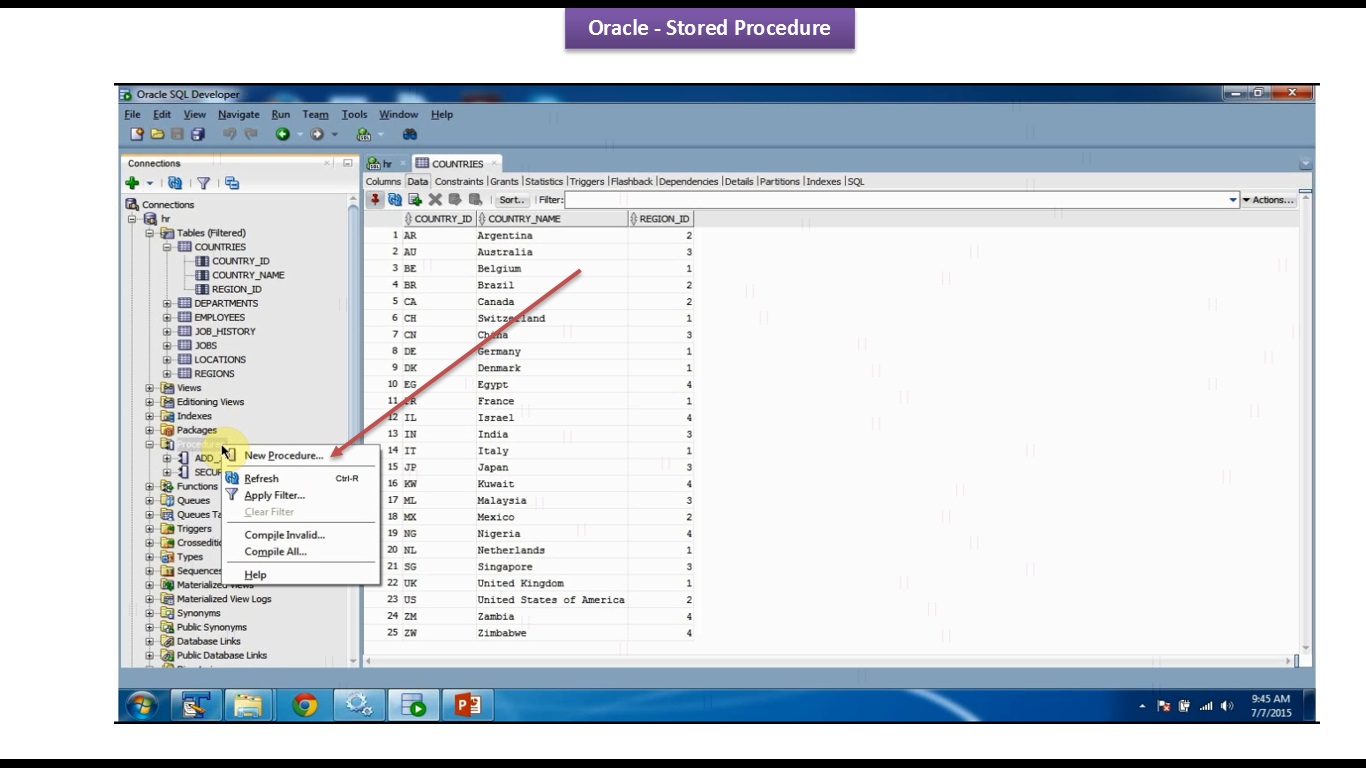Select the Switzerland cell
The height and width of the screenshot is (768, 1366).
[552, 318]
